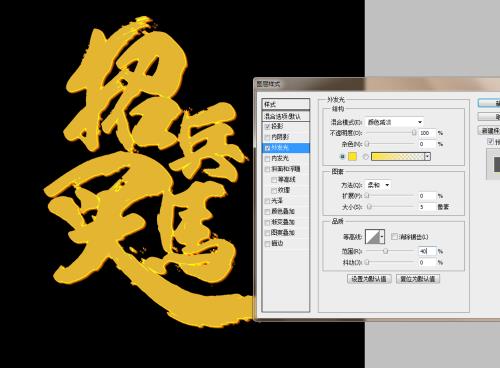Click the 大小 (Size) value field
500x368 pixels.
427,207
